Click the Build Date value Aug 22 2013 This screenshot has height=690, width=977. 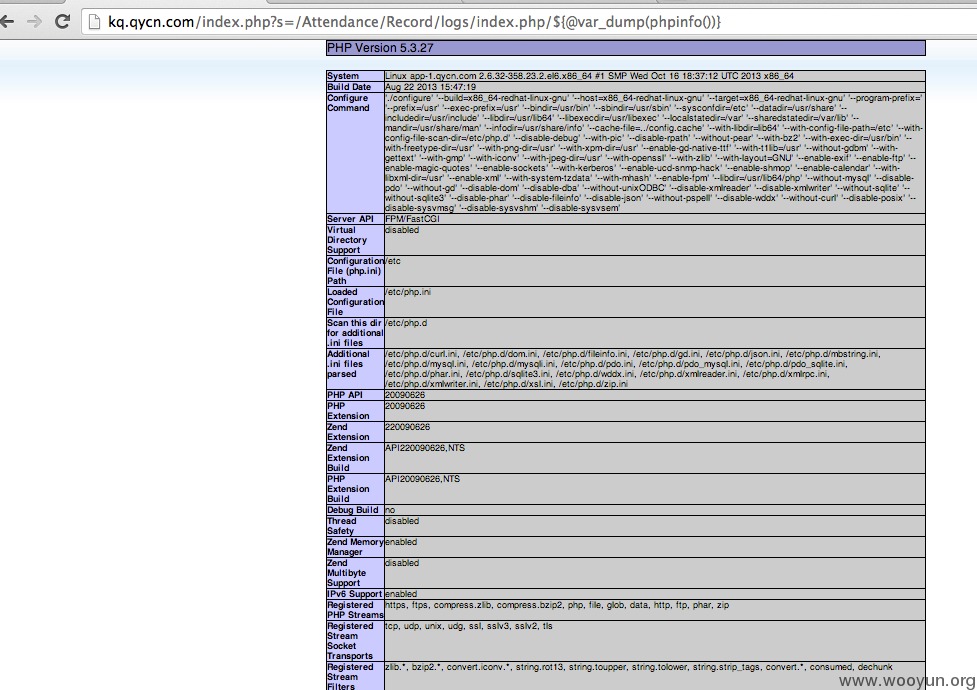pyautogui.click(x=431, y=87)
